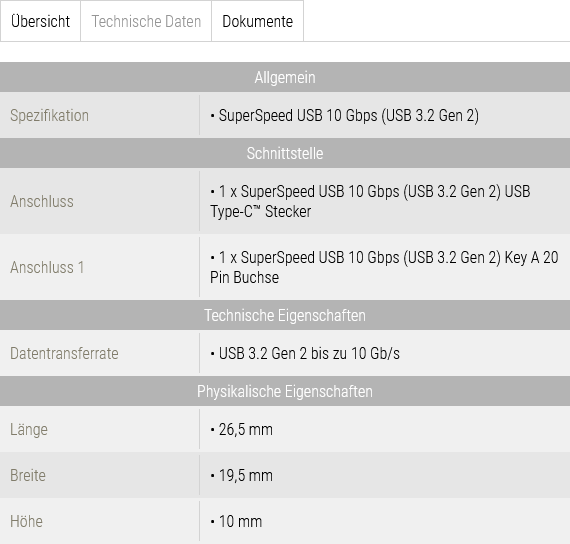Click the Höhe row label
Image resolution: width=570 pixels, height=544 pixels.
pos(26,521)
